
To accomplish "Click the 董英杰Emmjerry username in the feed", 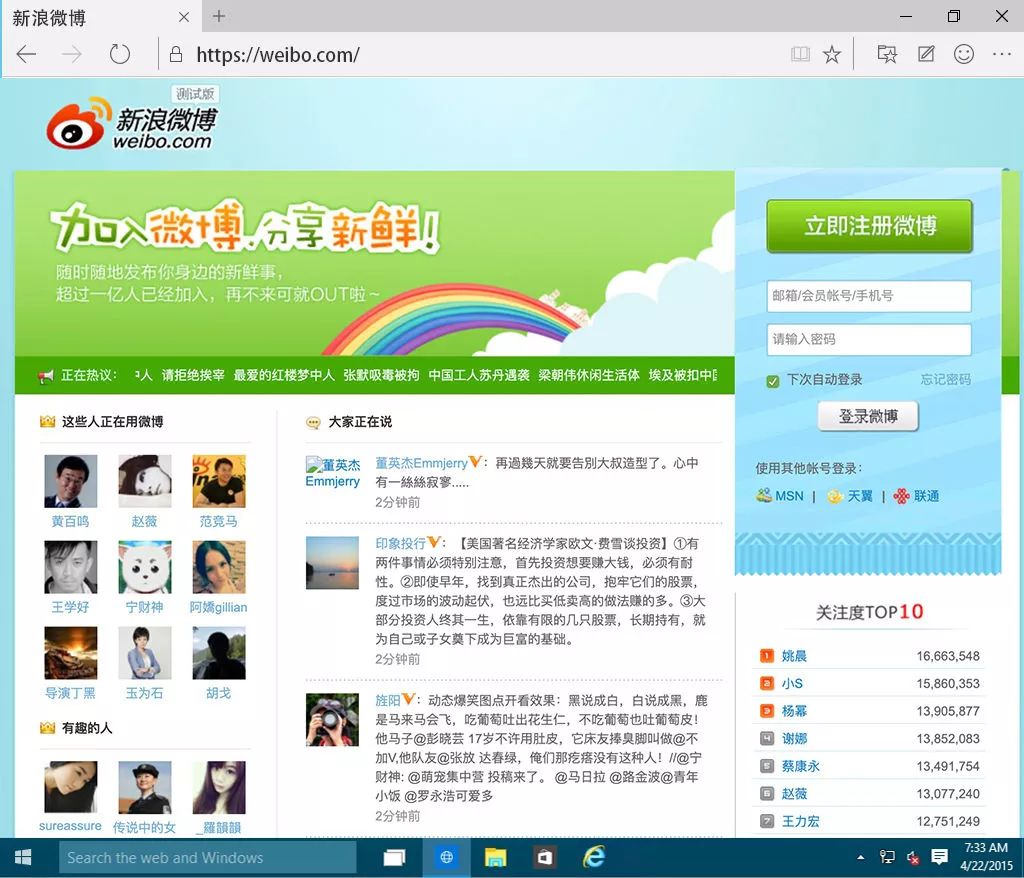I will click(421, 463).
